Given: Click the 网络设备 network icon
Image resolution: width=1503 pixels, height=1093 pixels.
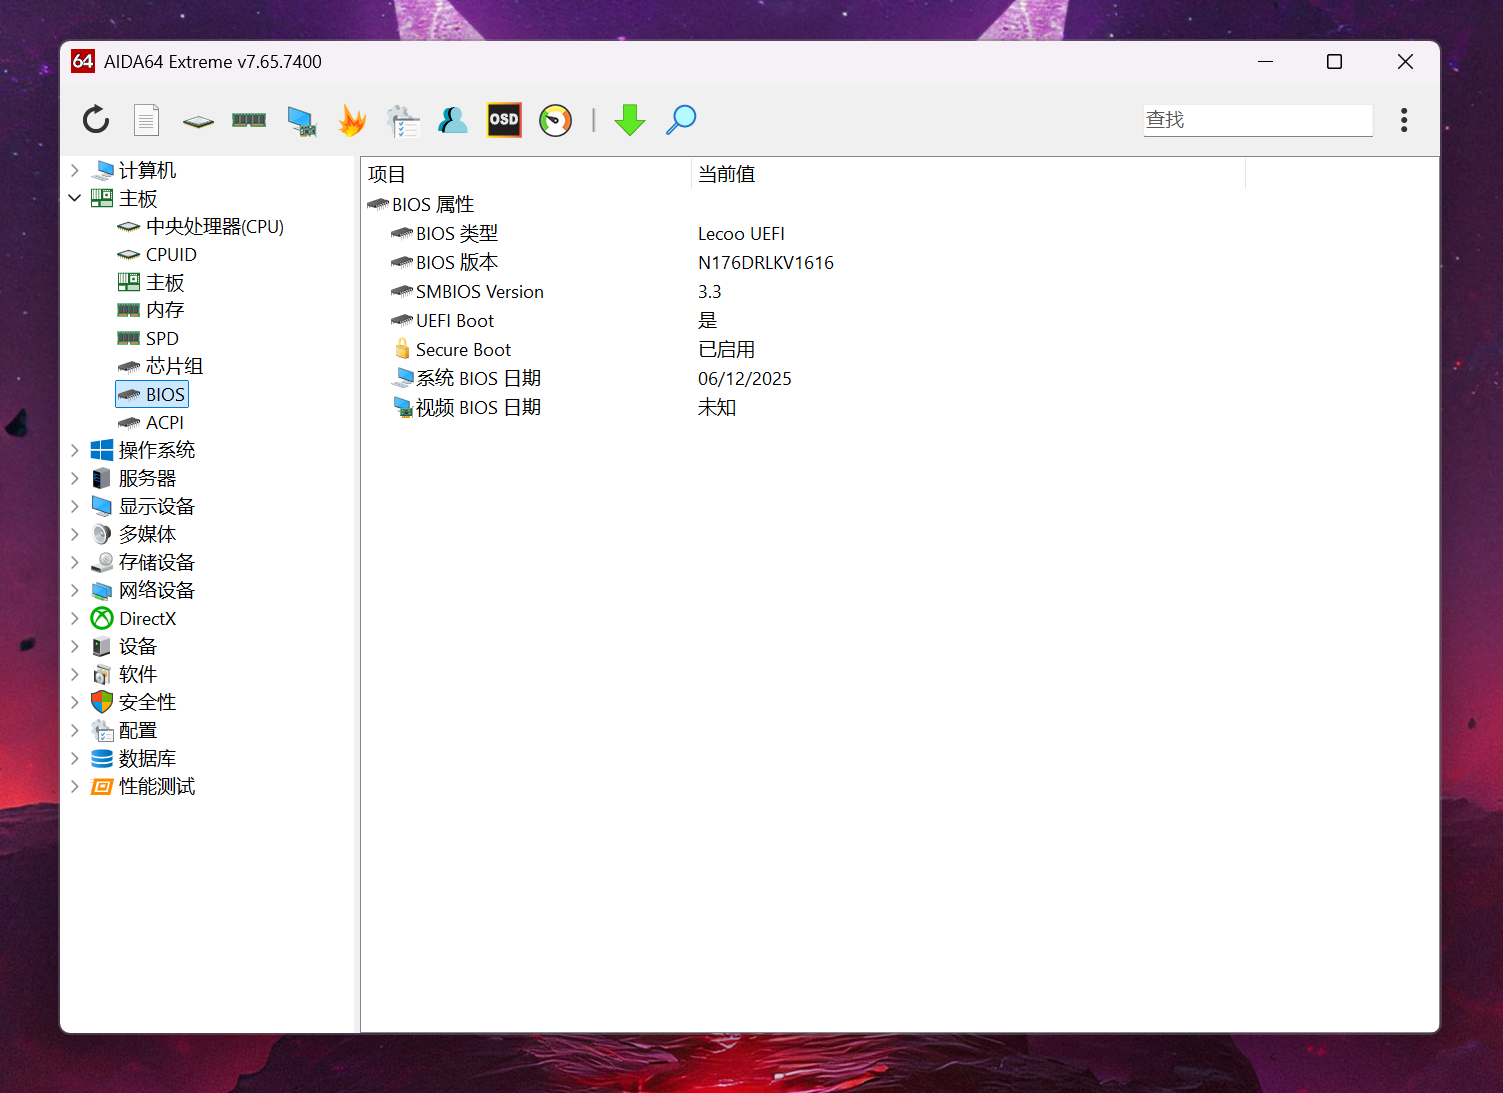Looking at the screenshot, I should (x=102, y=590).
